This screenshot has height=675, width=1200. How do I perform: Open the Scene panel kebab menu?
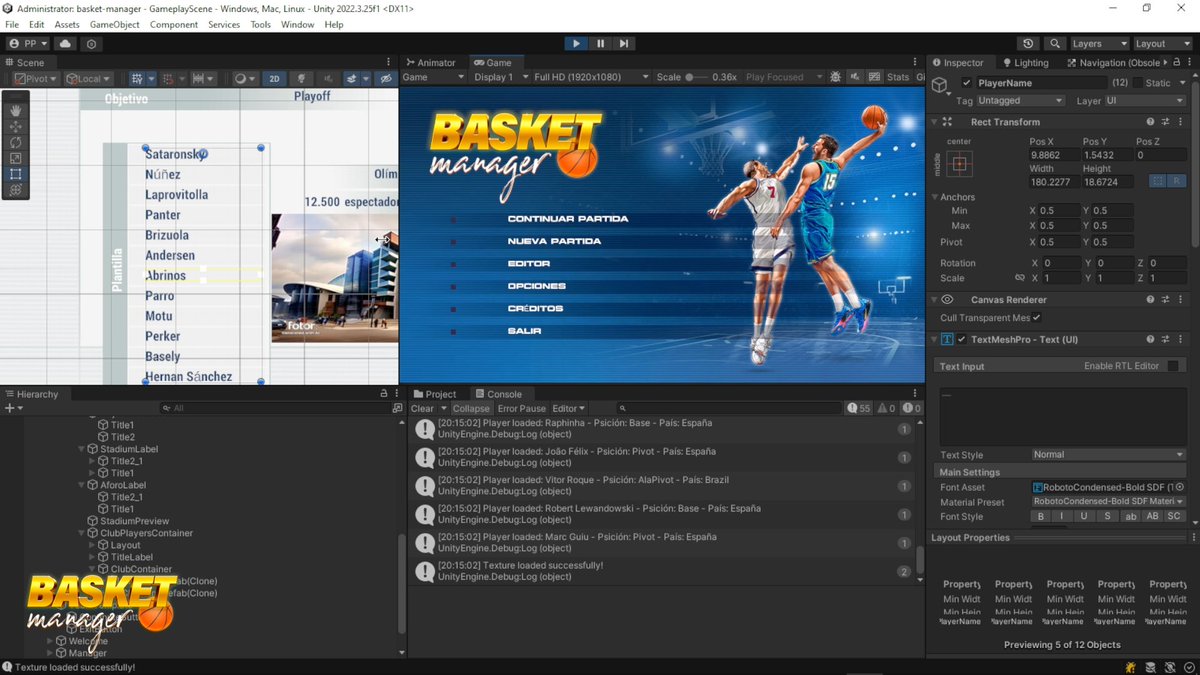388,62
